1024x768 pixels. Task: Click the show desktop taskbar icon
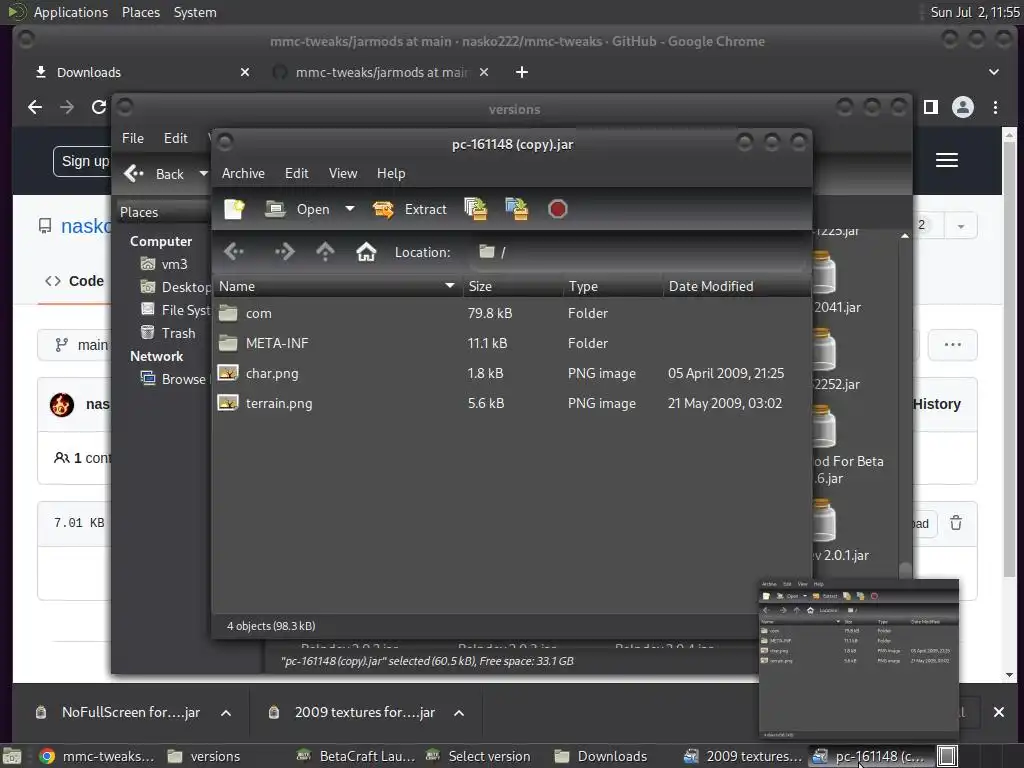(12, 756)
